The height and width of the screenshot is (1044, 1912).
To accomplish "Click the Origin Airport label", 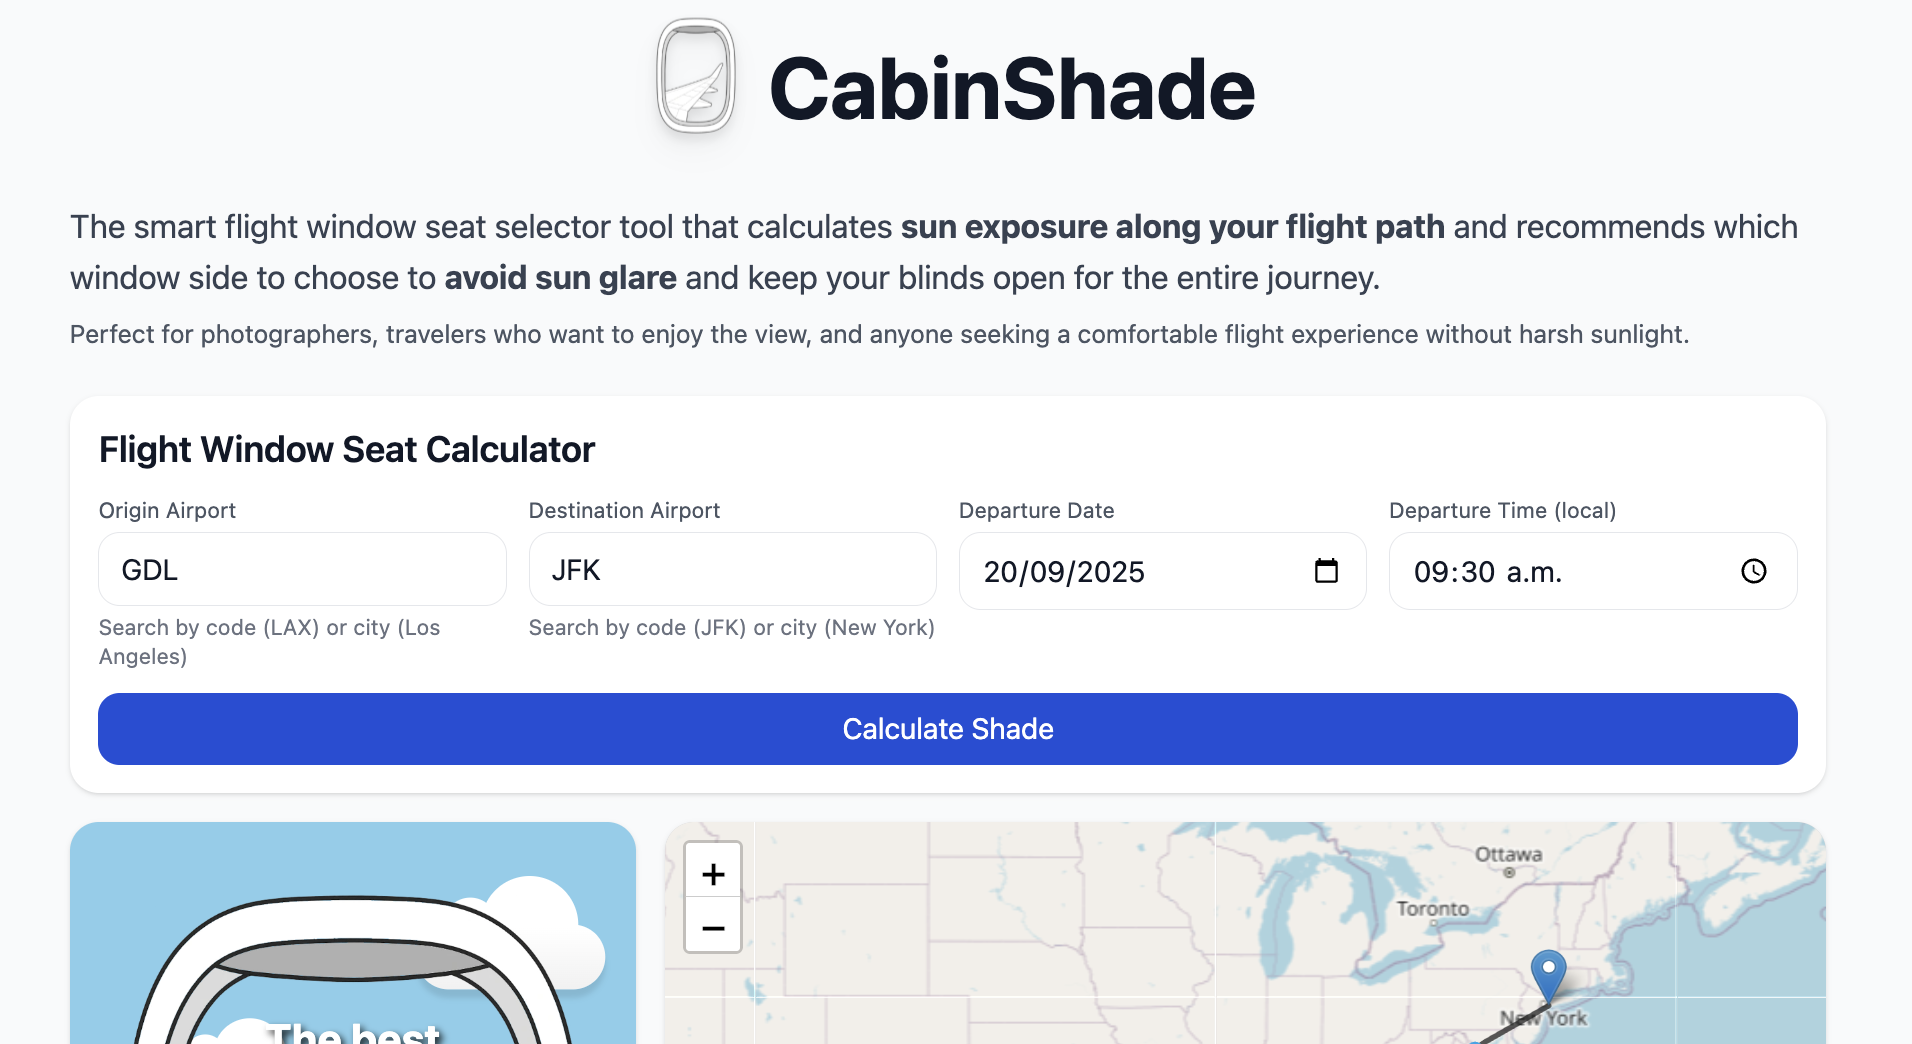I will click(x=167, y=511).
